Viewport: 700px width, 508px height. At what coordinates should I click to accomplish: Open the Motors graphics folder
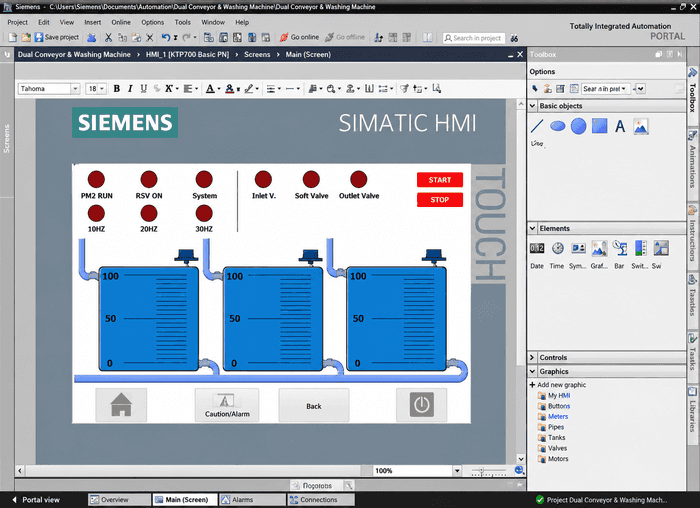[553, 459]
